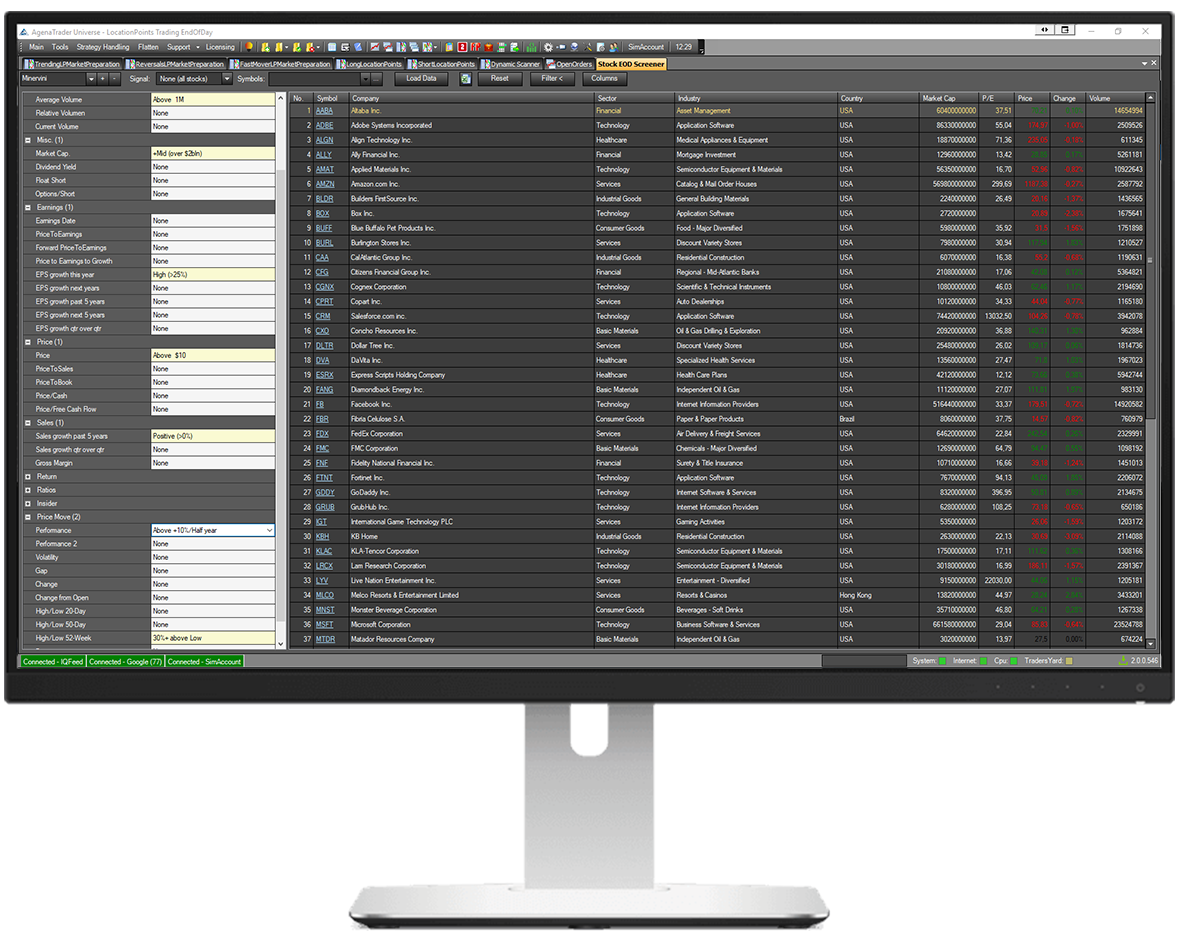The width and height of the screenshot is (1200, 942).
Task: Collapse the Sales (1) filter group
Action: click(x=27, y=423)
